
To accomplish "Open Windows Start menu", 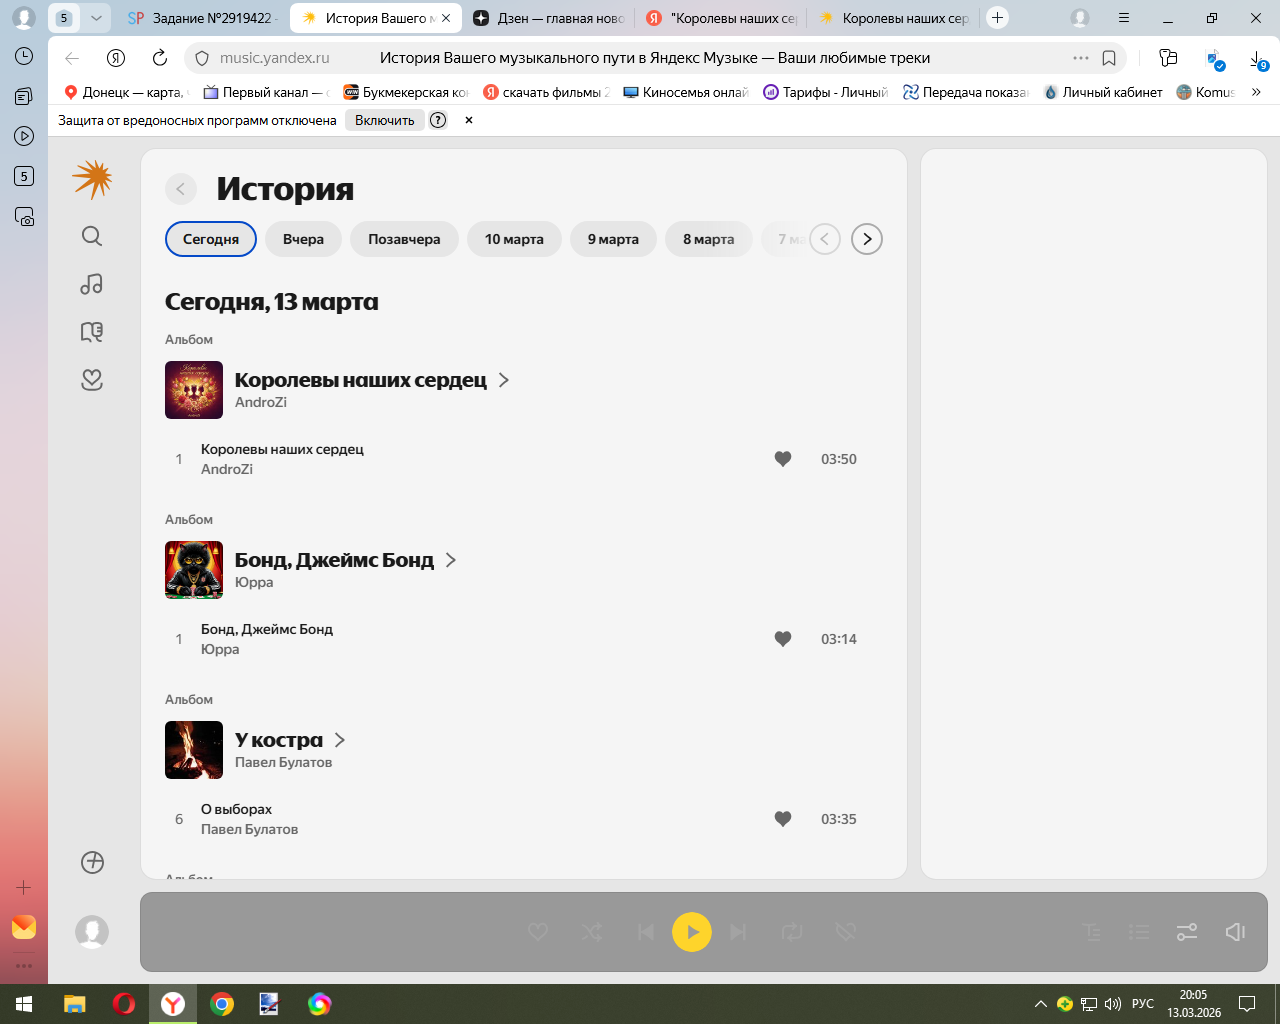I will pyautogui.click(x=24, y=1004).
